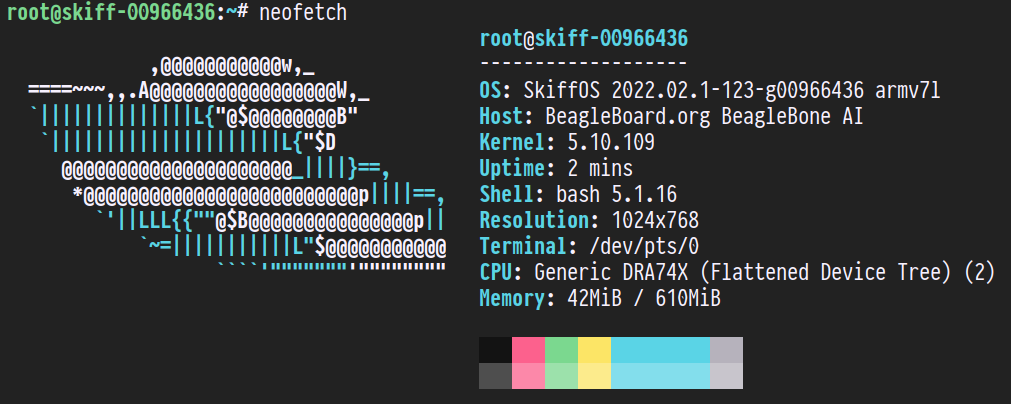Screen dimensions: 1011x404
Task: Click the 'Memory:' label
Action: [x=518, y=299]
